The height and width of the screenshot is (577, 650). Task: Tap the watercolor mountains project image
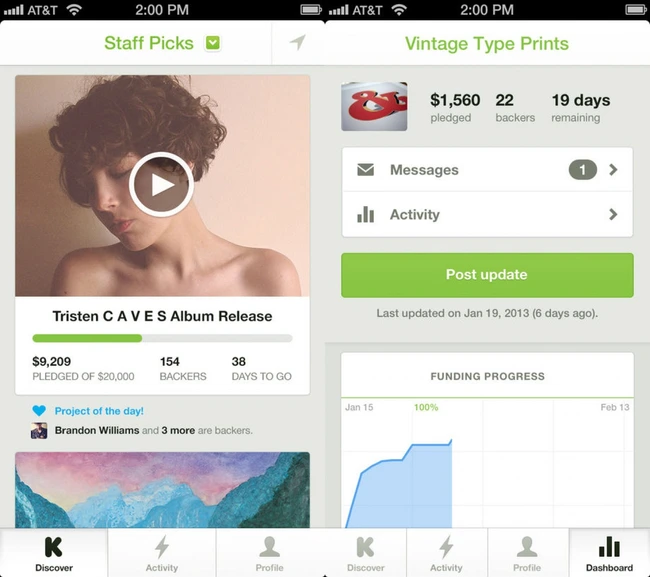162,490
